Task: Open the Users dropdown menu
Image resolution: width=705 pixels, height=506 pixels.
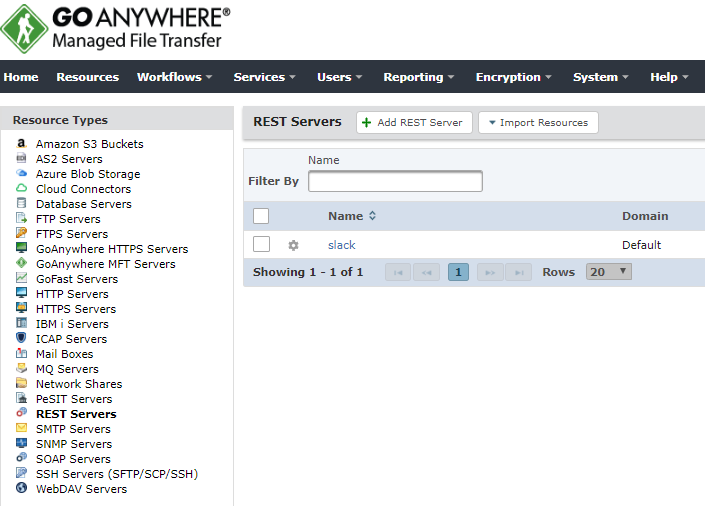Action: coord(339,77)
